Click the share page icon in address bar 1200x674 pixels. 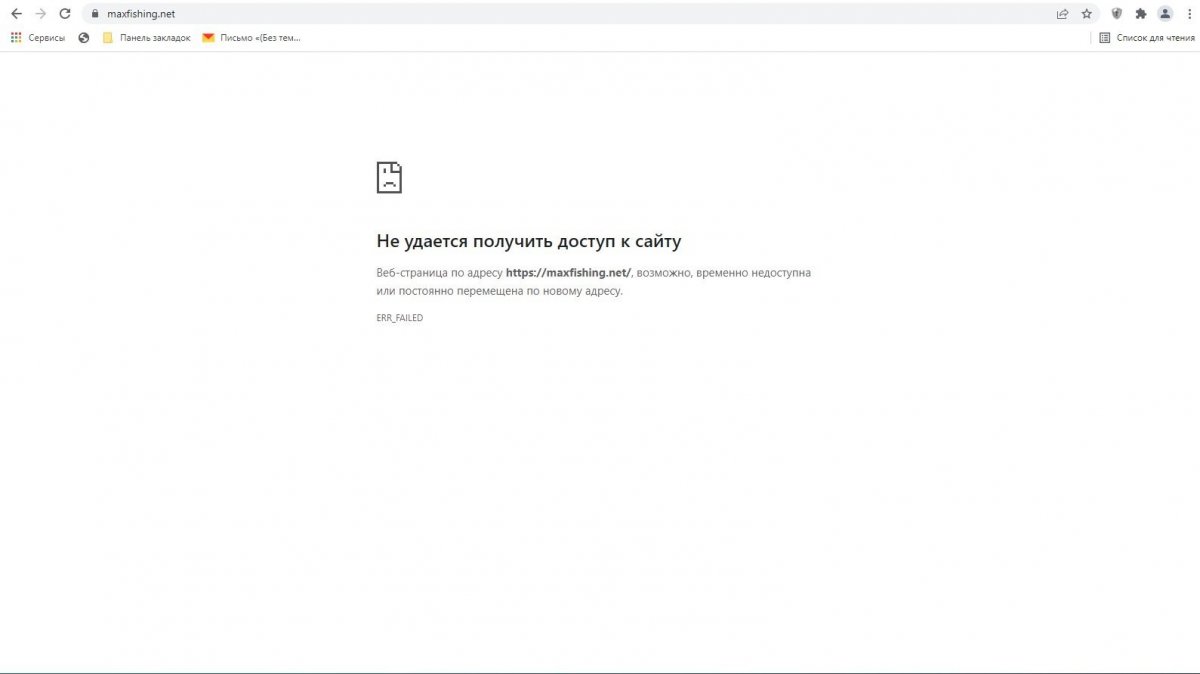point(1062,14)
